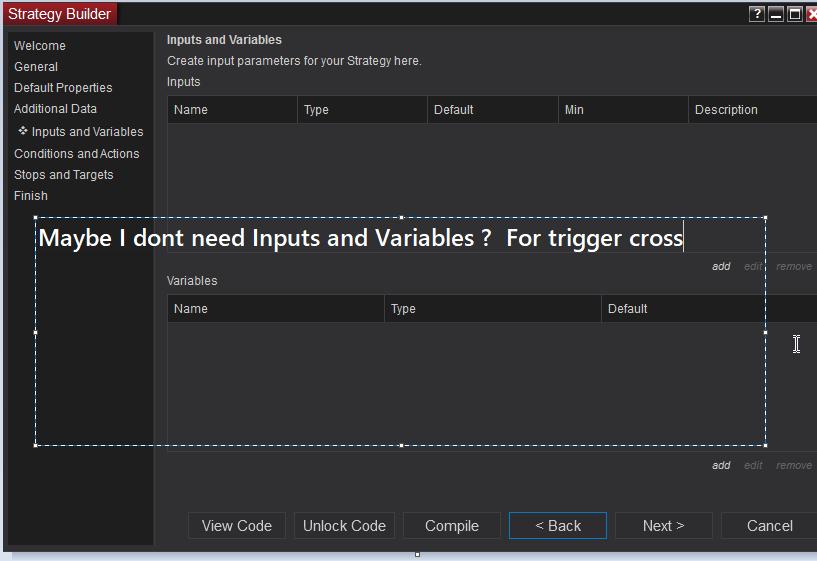Go to Stops and Targets

63,175
